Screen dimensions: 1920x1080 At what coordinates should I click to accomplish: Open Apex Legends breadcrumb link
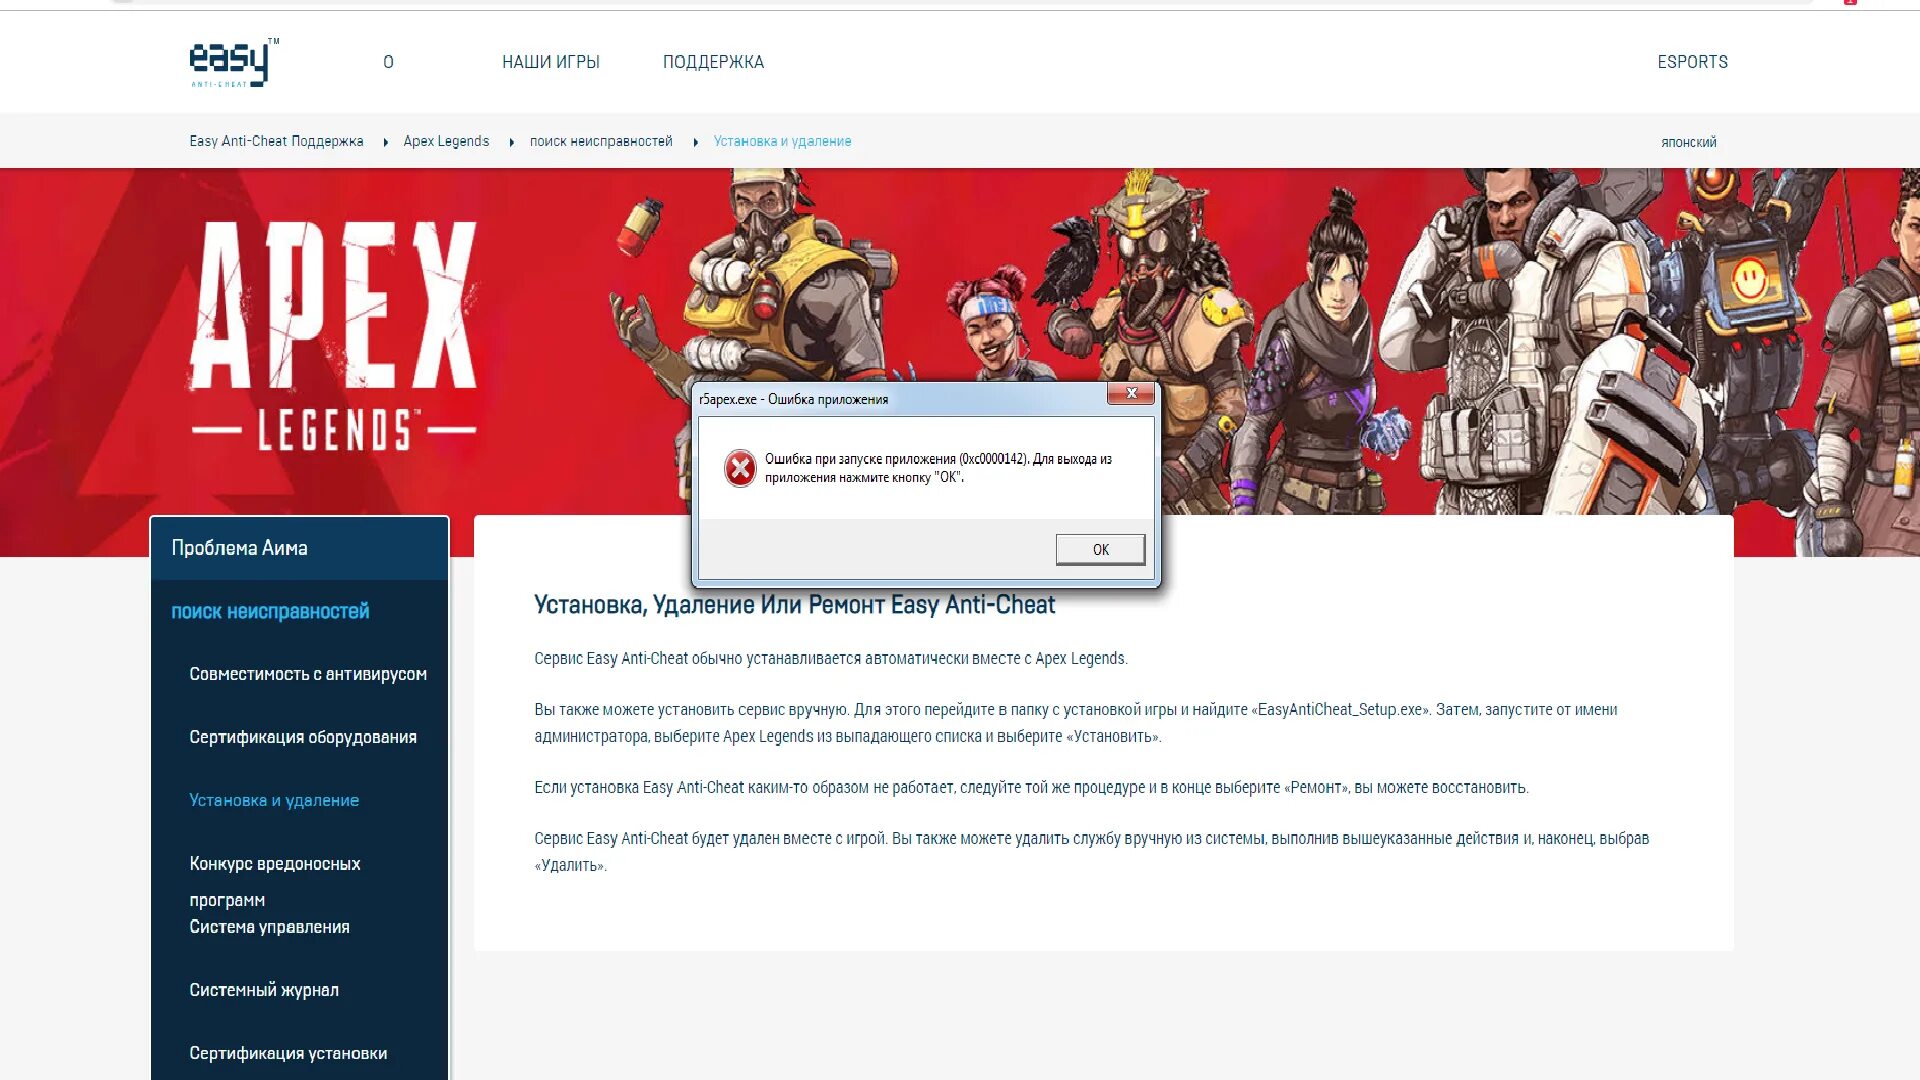pyautogui.click(x=446, y=141)
